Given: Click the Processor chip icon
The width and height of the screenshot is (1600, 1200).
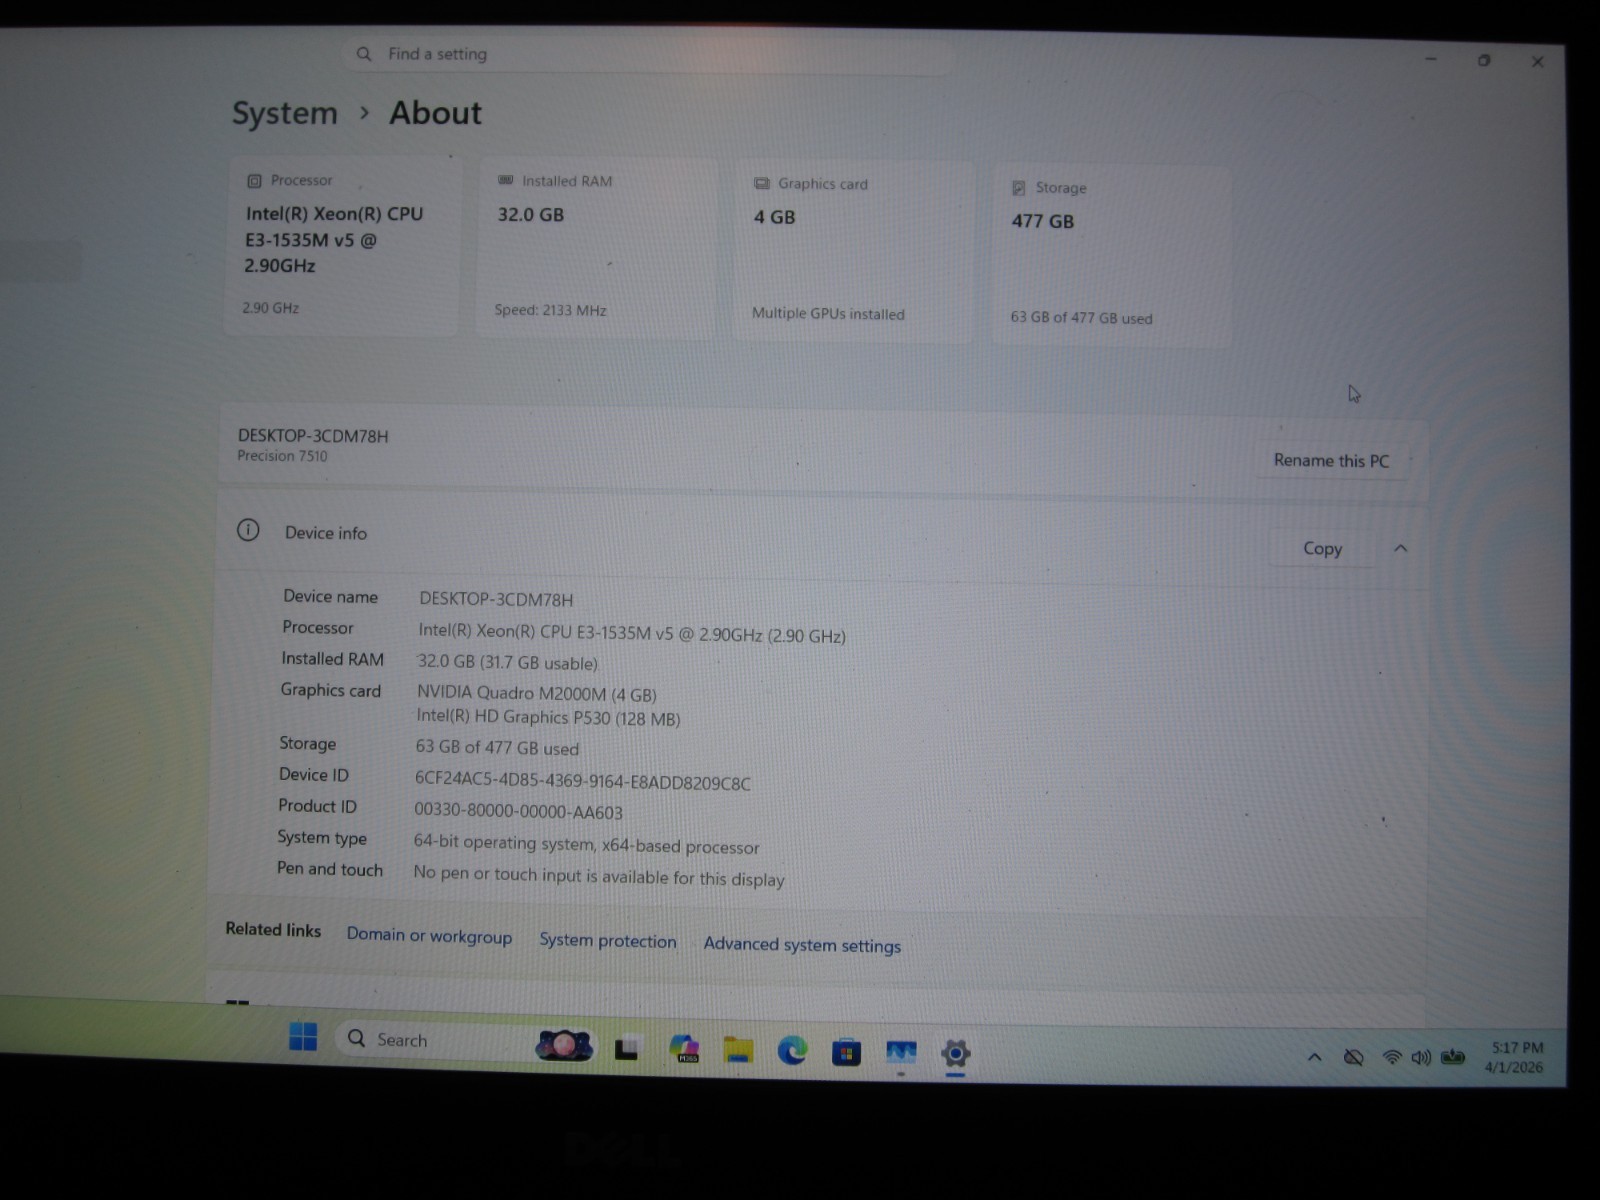Looking at the screenshot, I should pyautogui.click(x=254, y=181).
